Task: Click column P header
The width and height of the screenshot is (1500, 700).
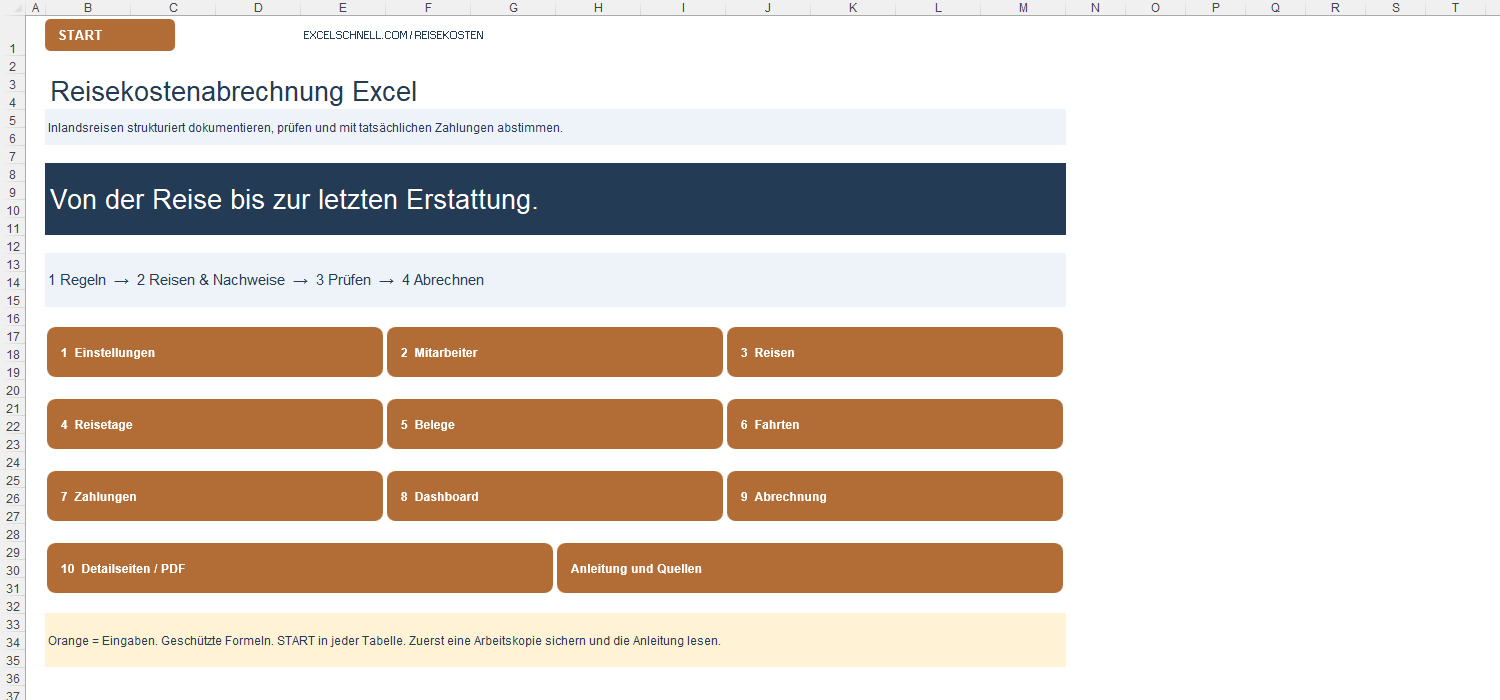Action: click(x=1216, y=7)
